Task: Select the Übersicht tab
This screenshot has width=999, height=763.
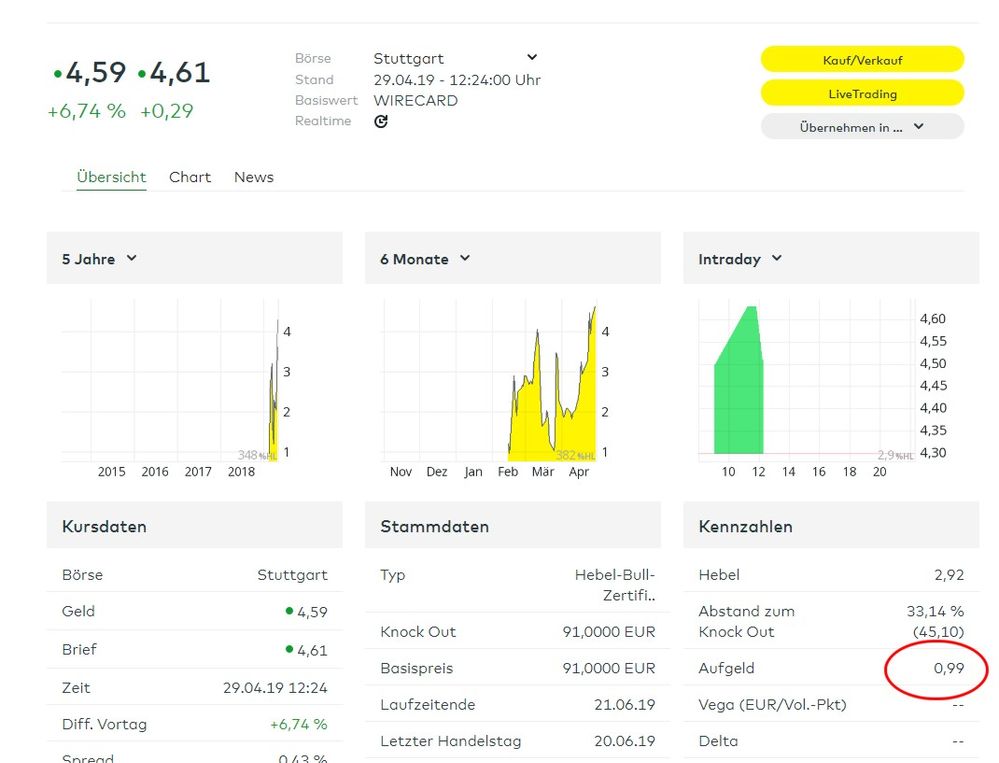Action: pos(111,177)
